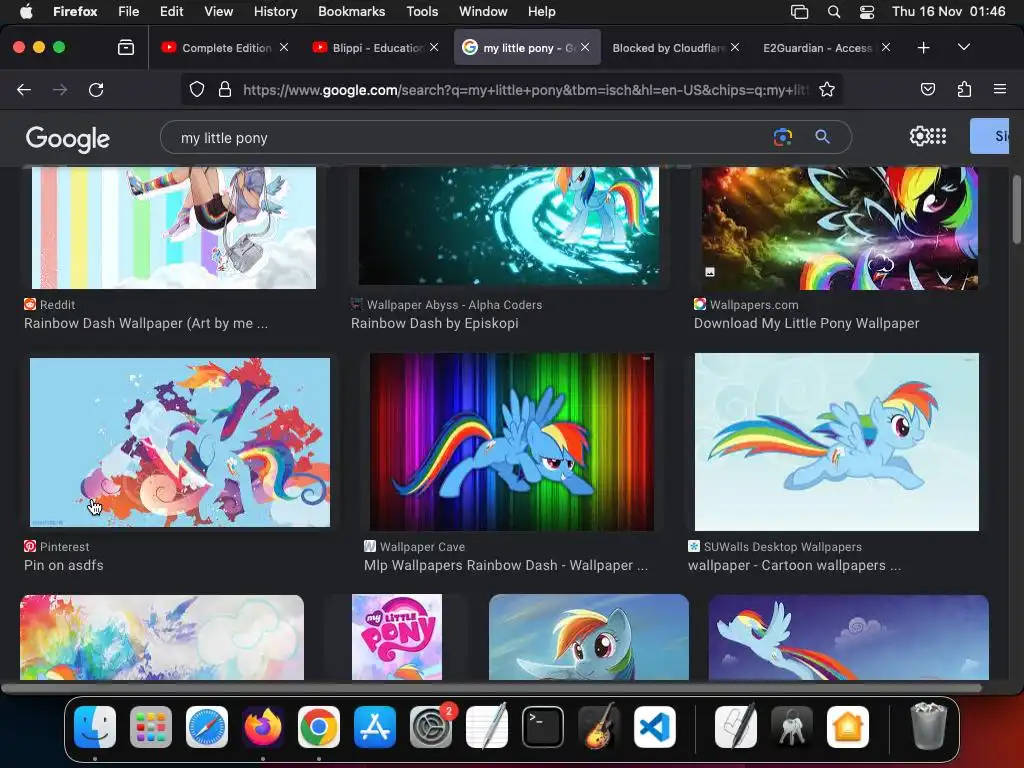Image resolution: width=1024 pixels, height=768 pixels.
Task: Open Finder from the Dock
Action: click(x=95, y=727)
